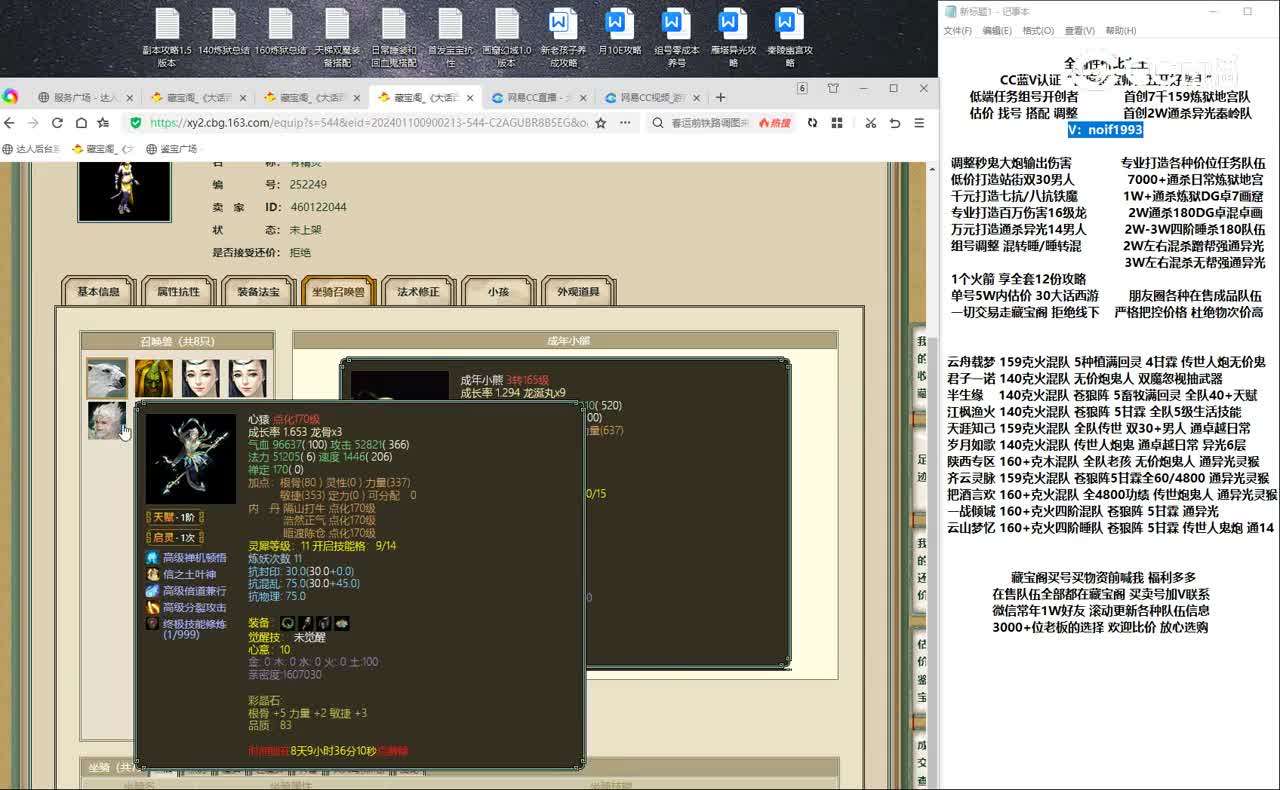Screen dimensions: 1280x790
Task: Go to the browser home page
Action: click(x=80, y=123)
